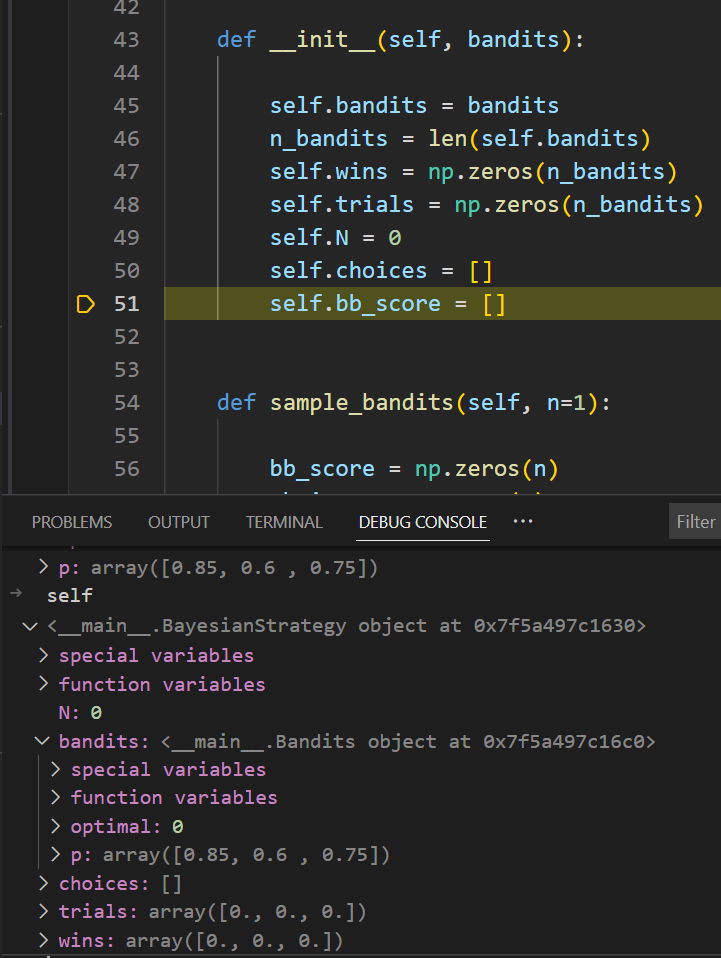721x958 pixels.
Task: Expand special variables under bandits object
Action: tap(56, 769)
